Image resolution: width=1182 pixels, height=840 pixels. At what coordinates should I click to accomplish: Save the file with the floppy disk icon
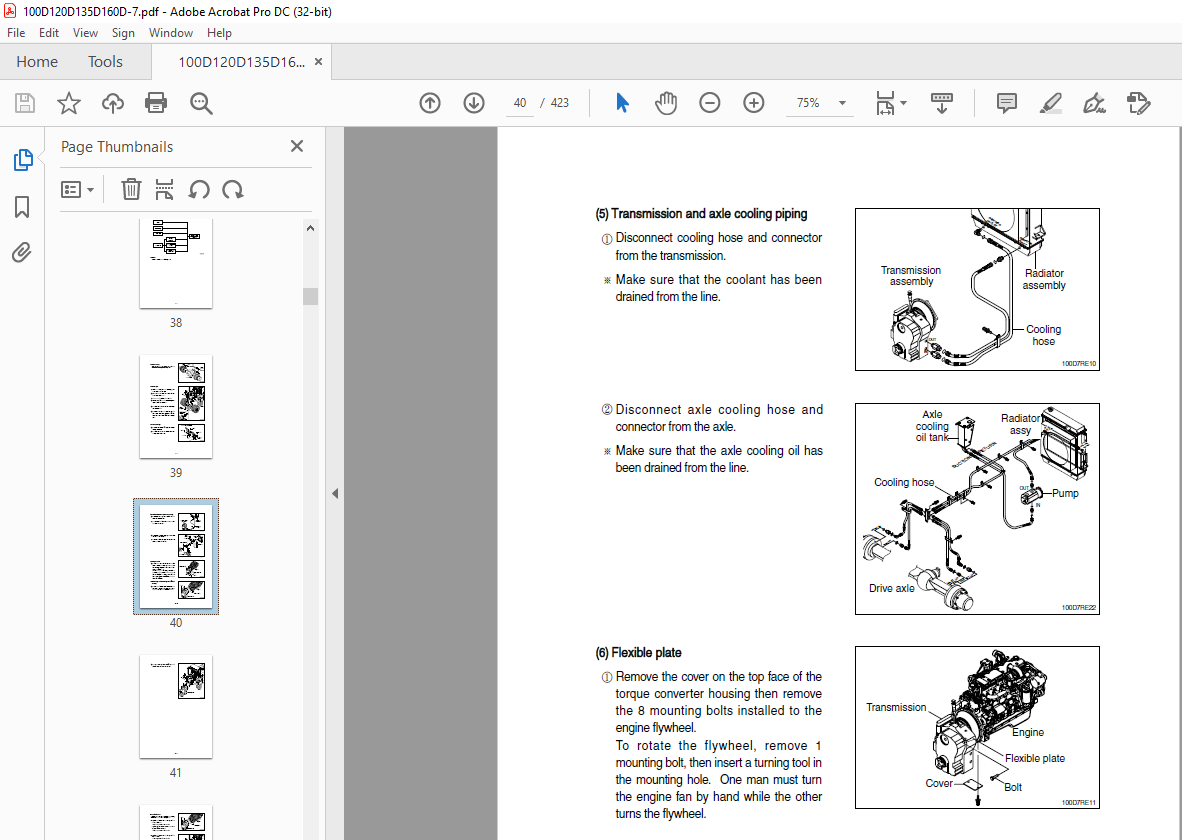[25, 103]
